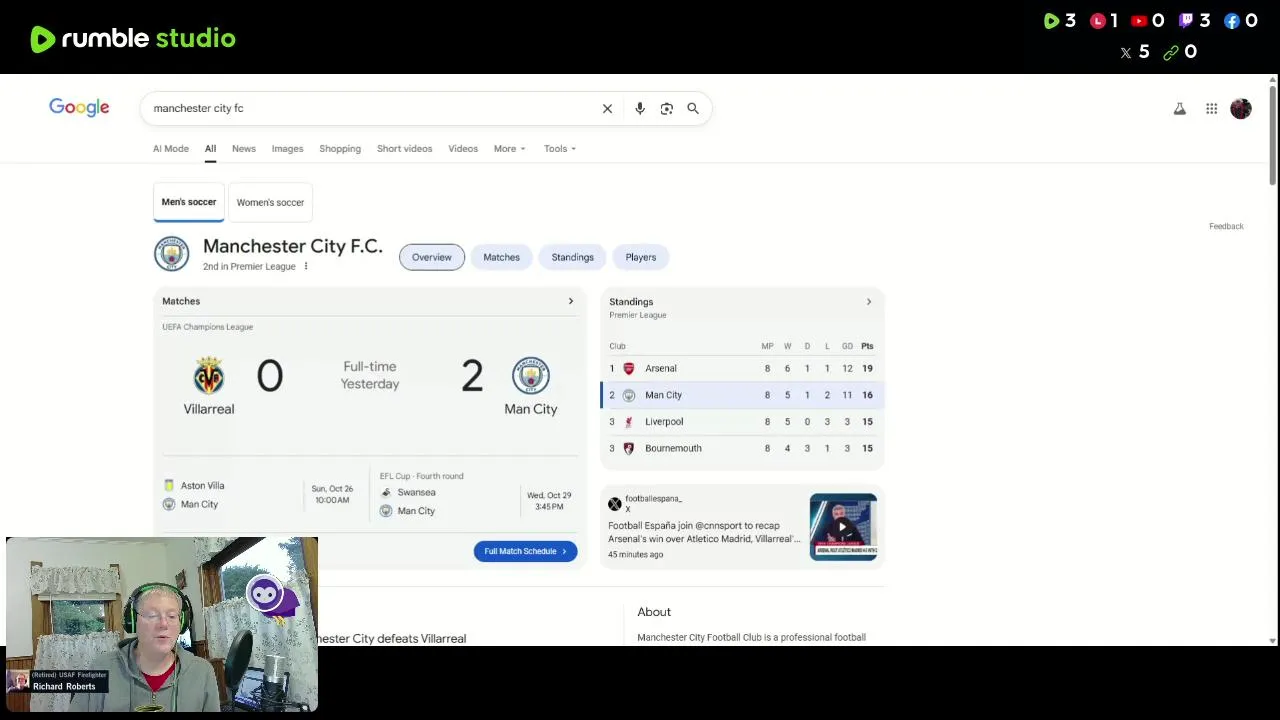Open the Swansea vs Man City fixture
1280x720 pixels.
coord(476,495)
